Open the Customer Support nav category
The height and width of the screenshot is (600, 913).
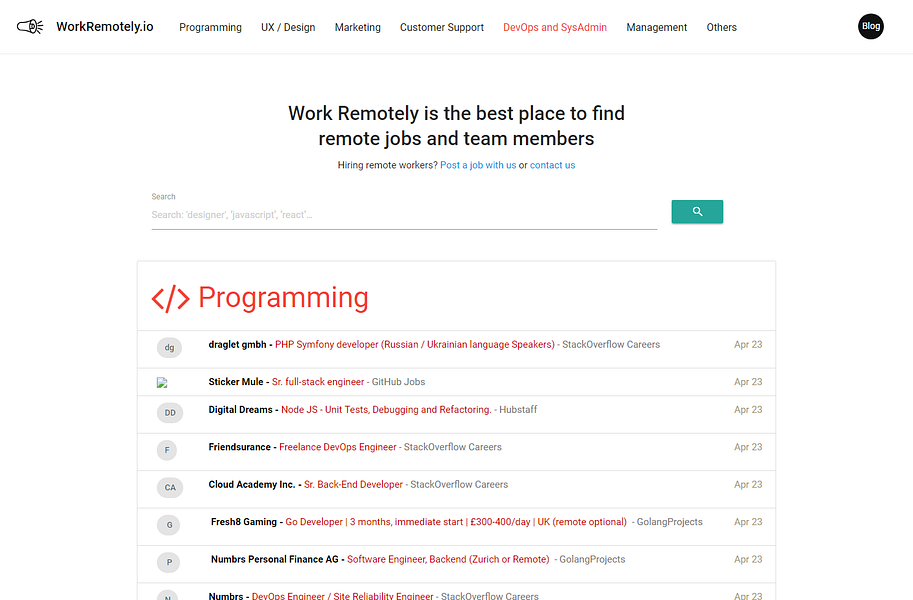coord(442,27)
